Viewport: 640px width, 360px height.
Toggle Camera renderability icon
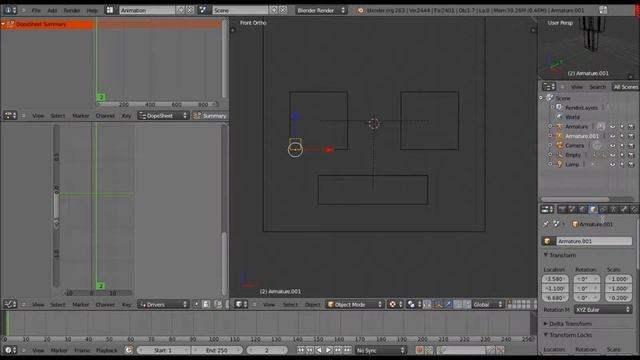631,145
